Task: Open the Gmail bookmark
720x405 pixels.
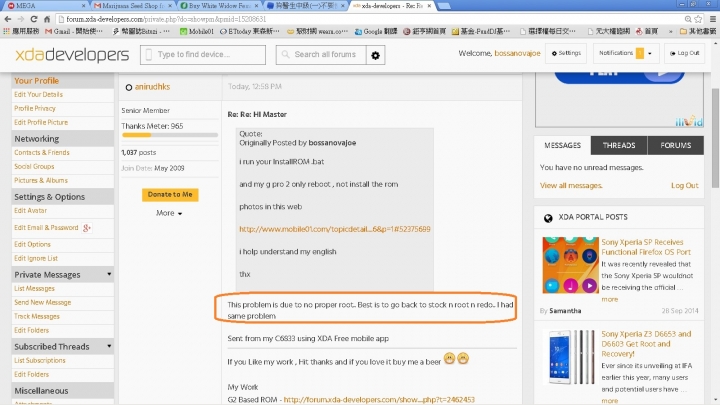Action: 73,31
